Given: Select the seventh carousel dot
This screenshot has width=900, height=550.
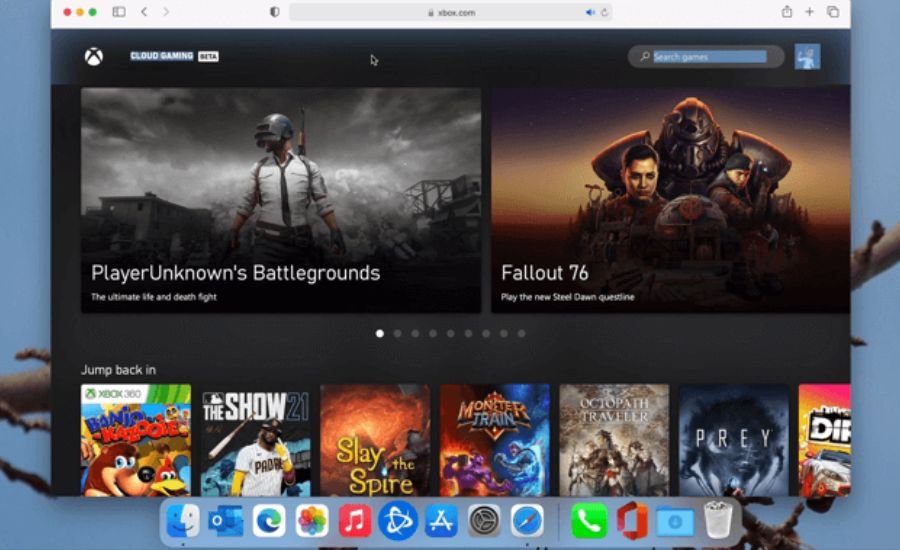Looking at the screenshot, I should 486,334.
